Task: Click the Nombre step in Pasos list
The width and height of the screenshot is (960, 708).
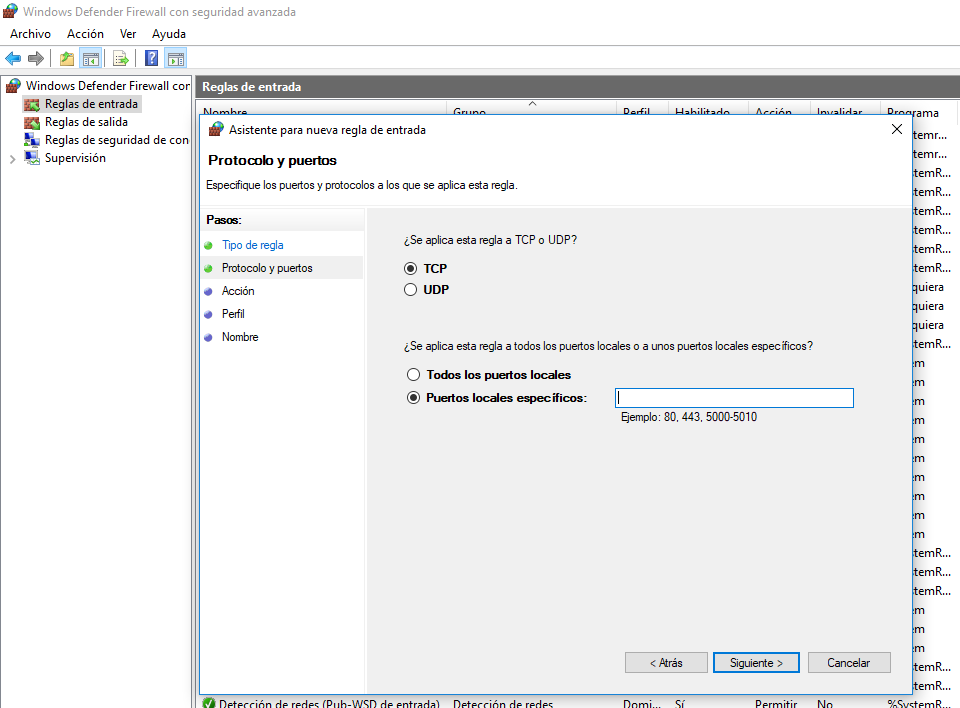Action: [240, 337]
